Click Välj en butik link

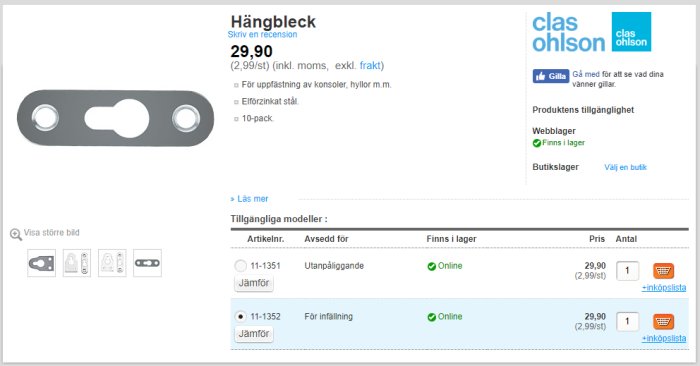tap(625, 167)
